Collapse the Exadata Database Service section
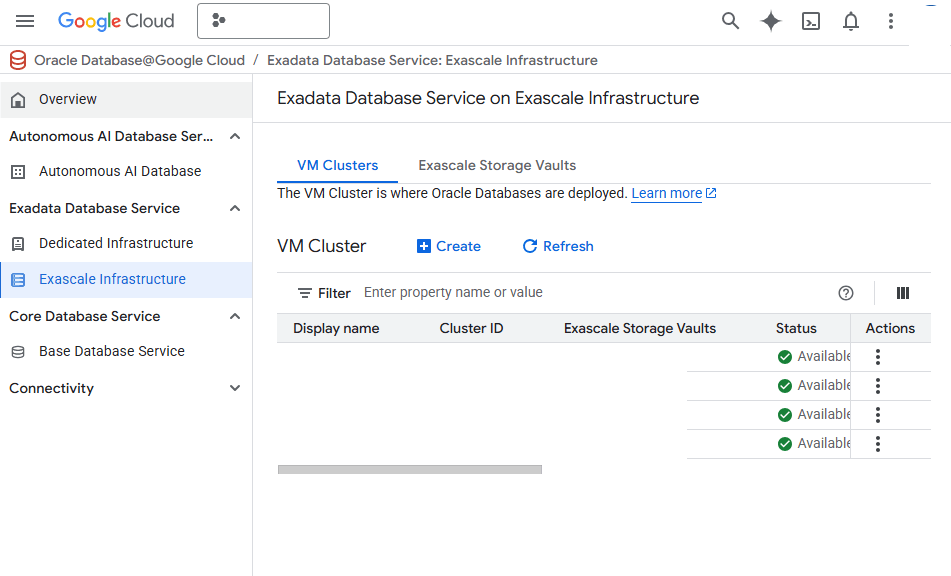This screenshot has width=951, height=576. [234, 208]
